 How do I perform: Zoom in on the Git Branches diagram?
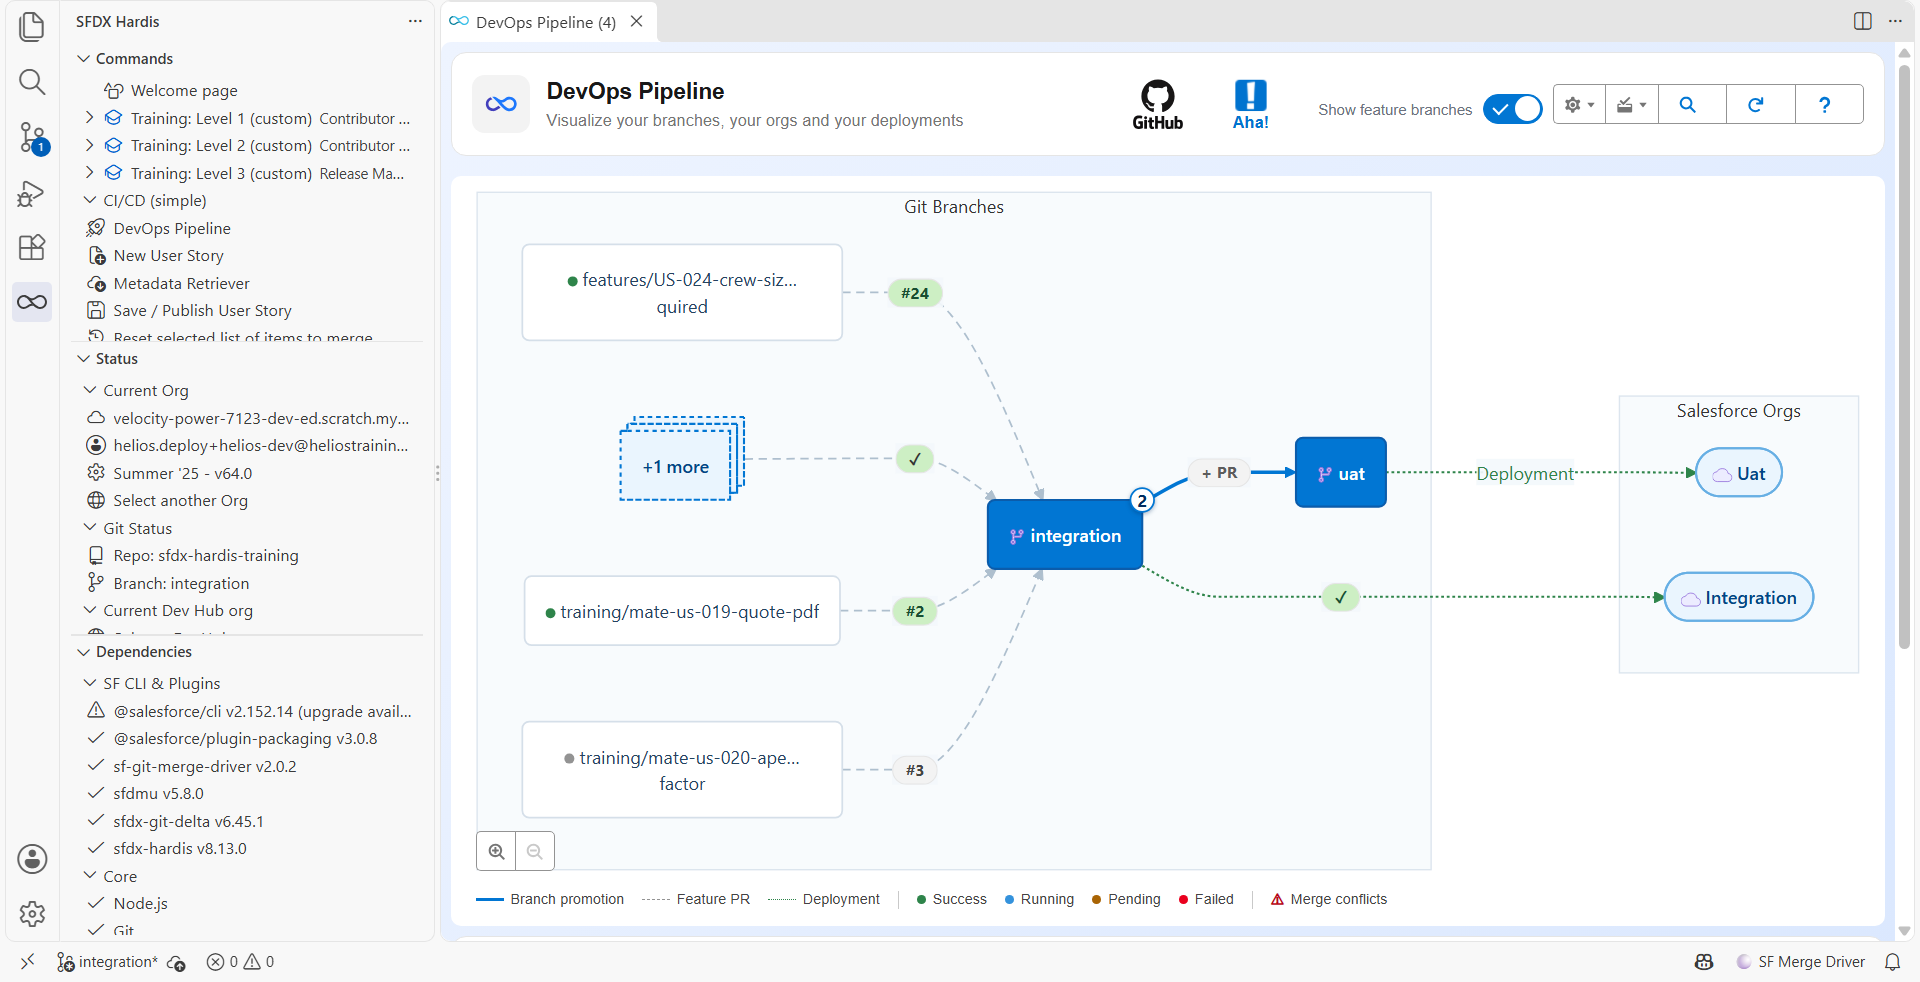[496, 851]
